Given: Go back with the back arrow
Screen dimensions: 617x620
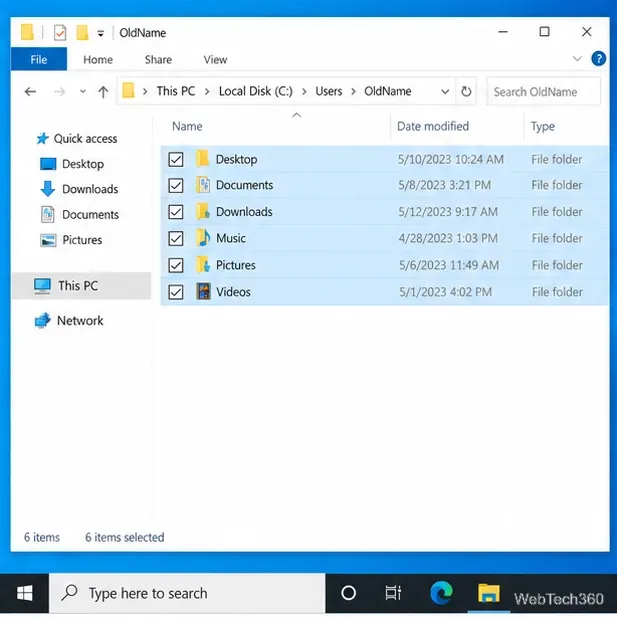Looking at the screenshot, I should [x=30, y=92].
